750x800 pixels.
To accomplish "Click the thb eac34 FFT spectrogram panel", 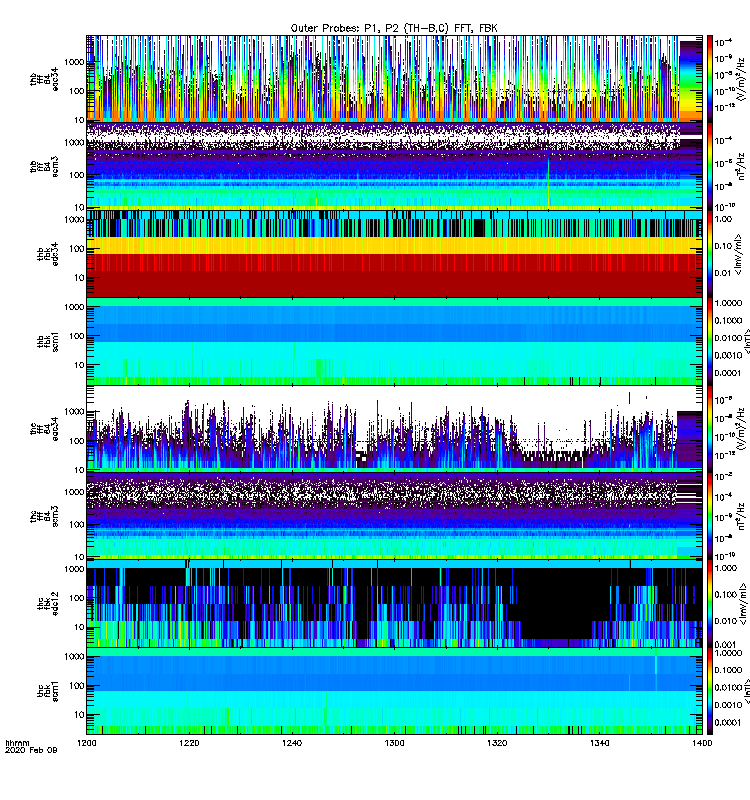I will pyautogui.click(x=394, y=79).
